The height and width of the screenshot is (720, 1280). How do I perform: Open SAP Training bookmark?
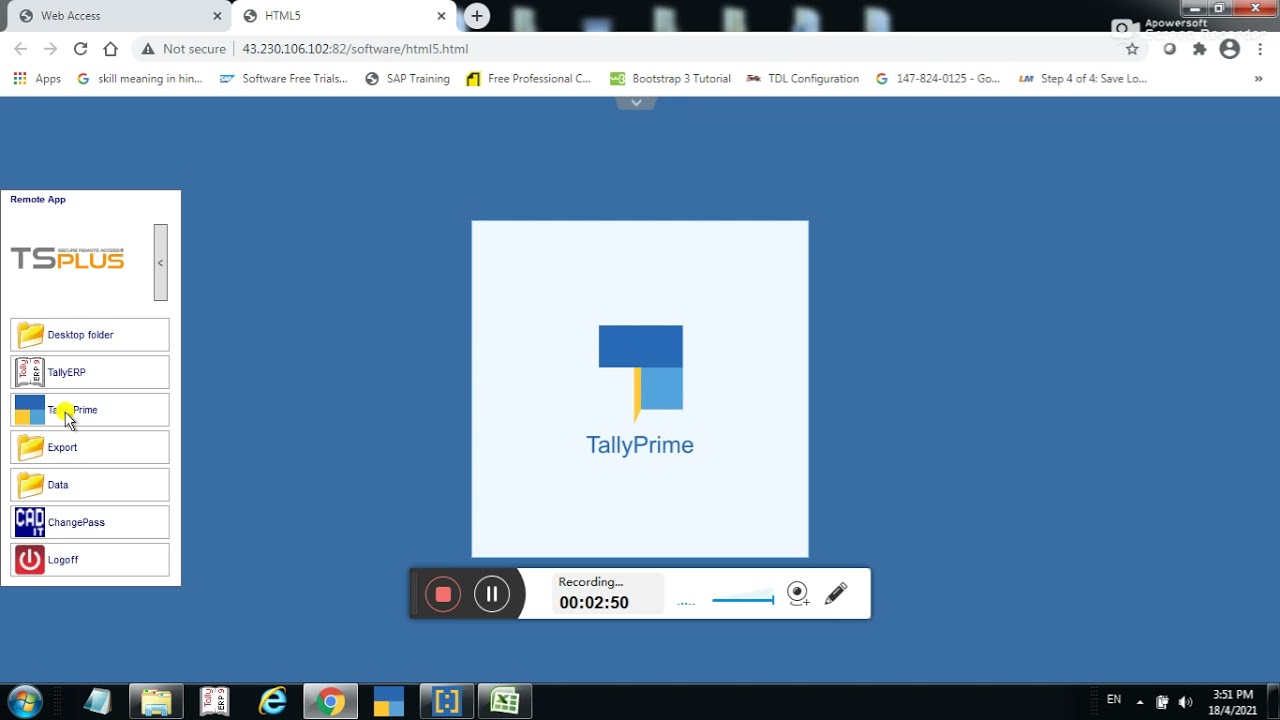[407, 79]
